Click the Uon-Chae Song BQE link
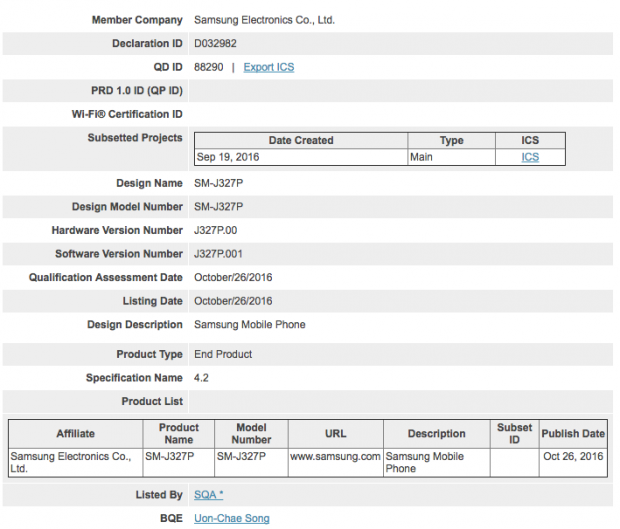The image size is (620, 529). pos(231,518)
